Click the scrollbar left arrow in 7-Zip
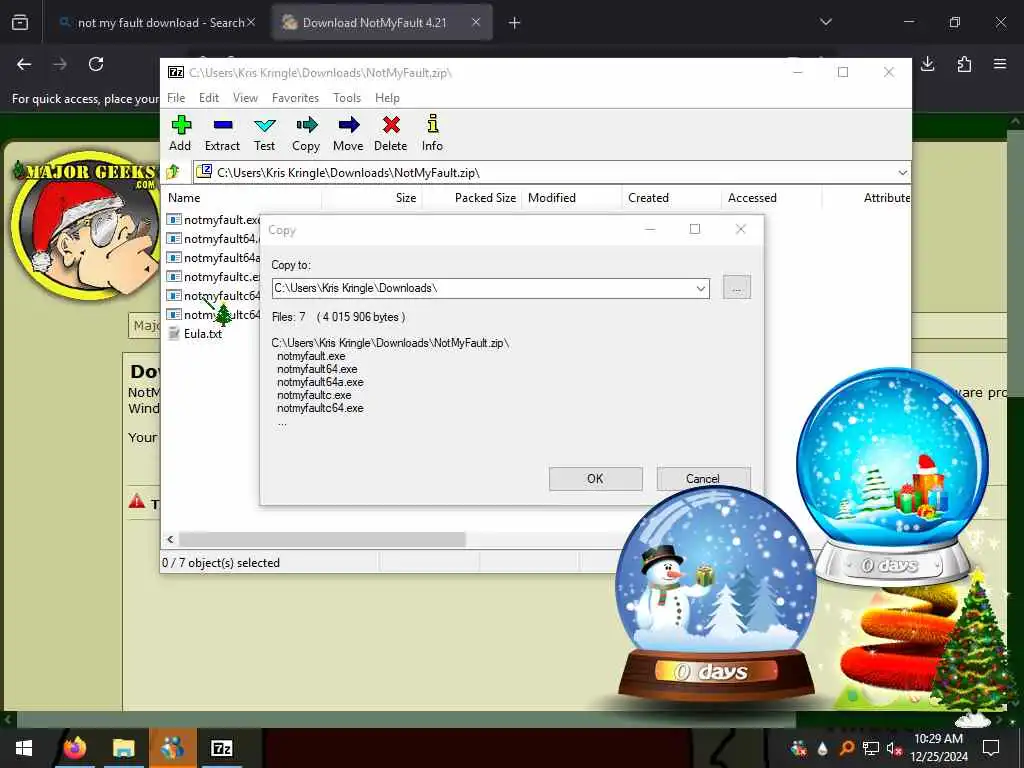Screen dimensions: 1024x768 point(170,539)
